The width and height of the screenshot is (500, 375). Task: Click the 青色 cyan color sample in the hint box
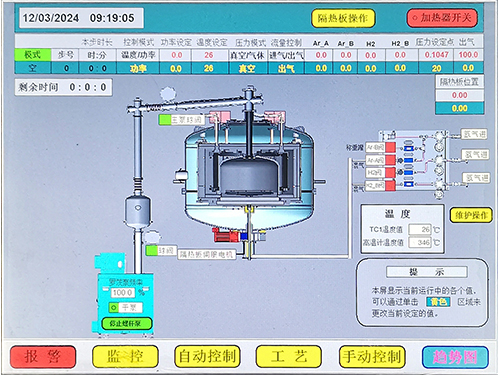[x=438, y=302]
